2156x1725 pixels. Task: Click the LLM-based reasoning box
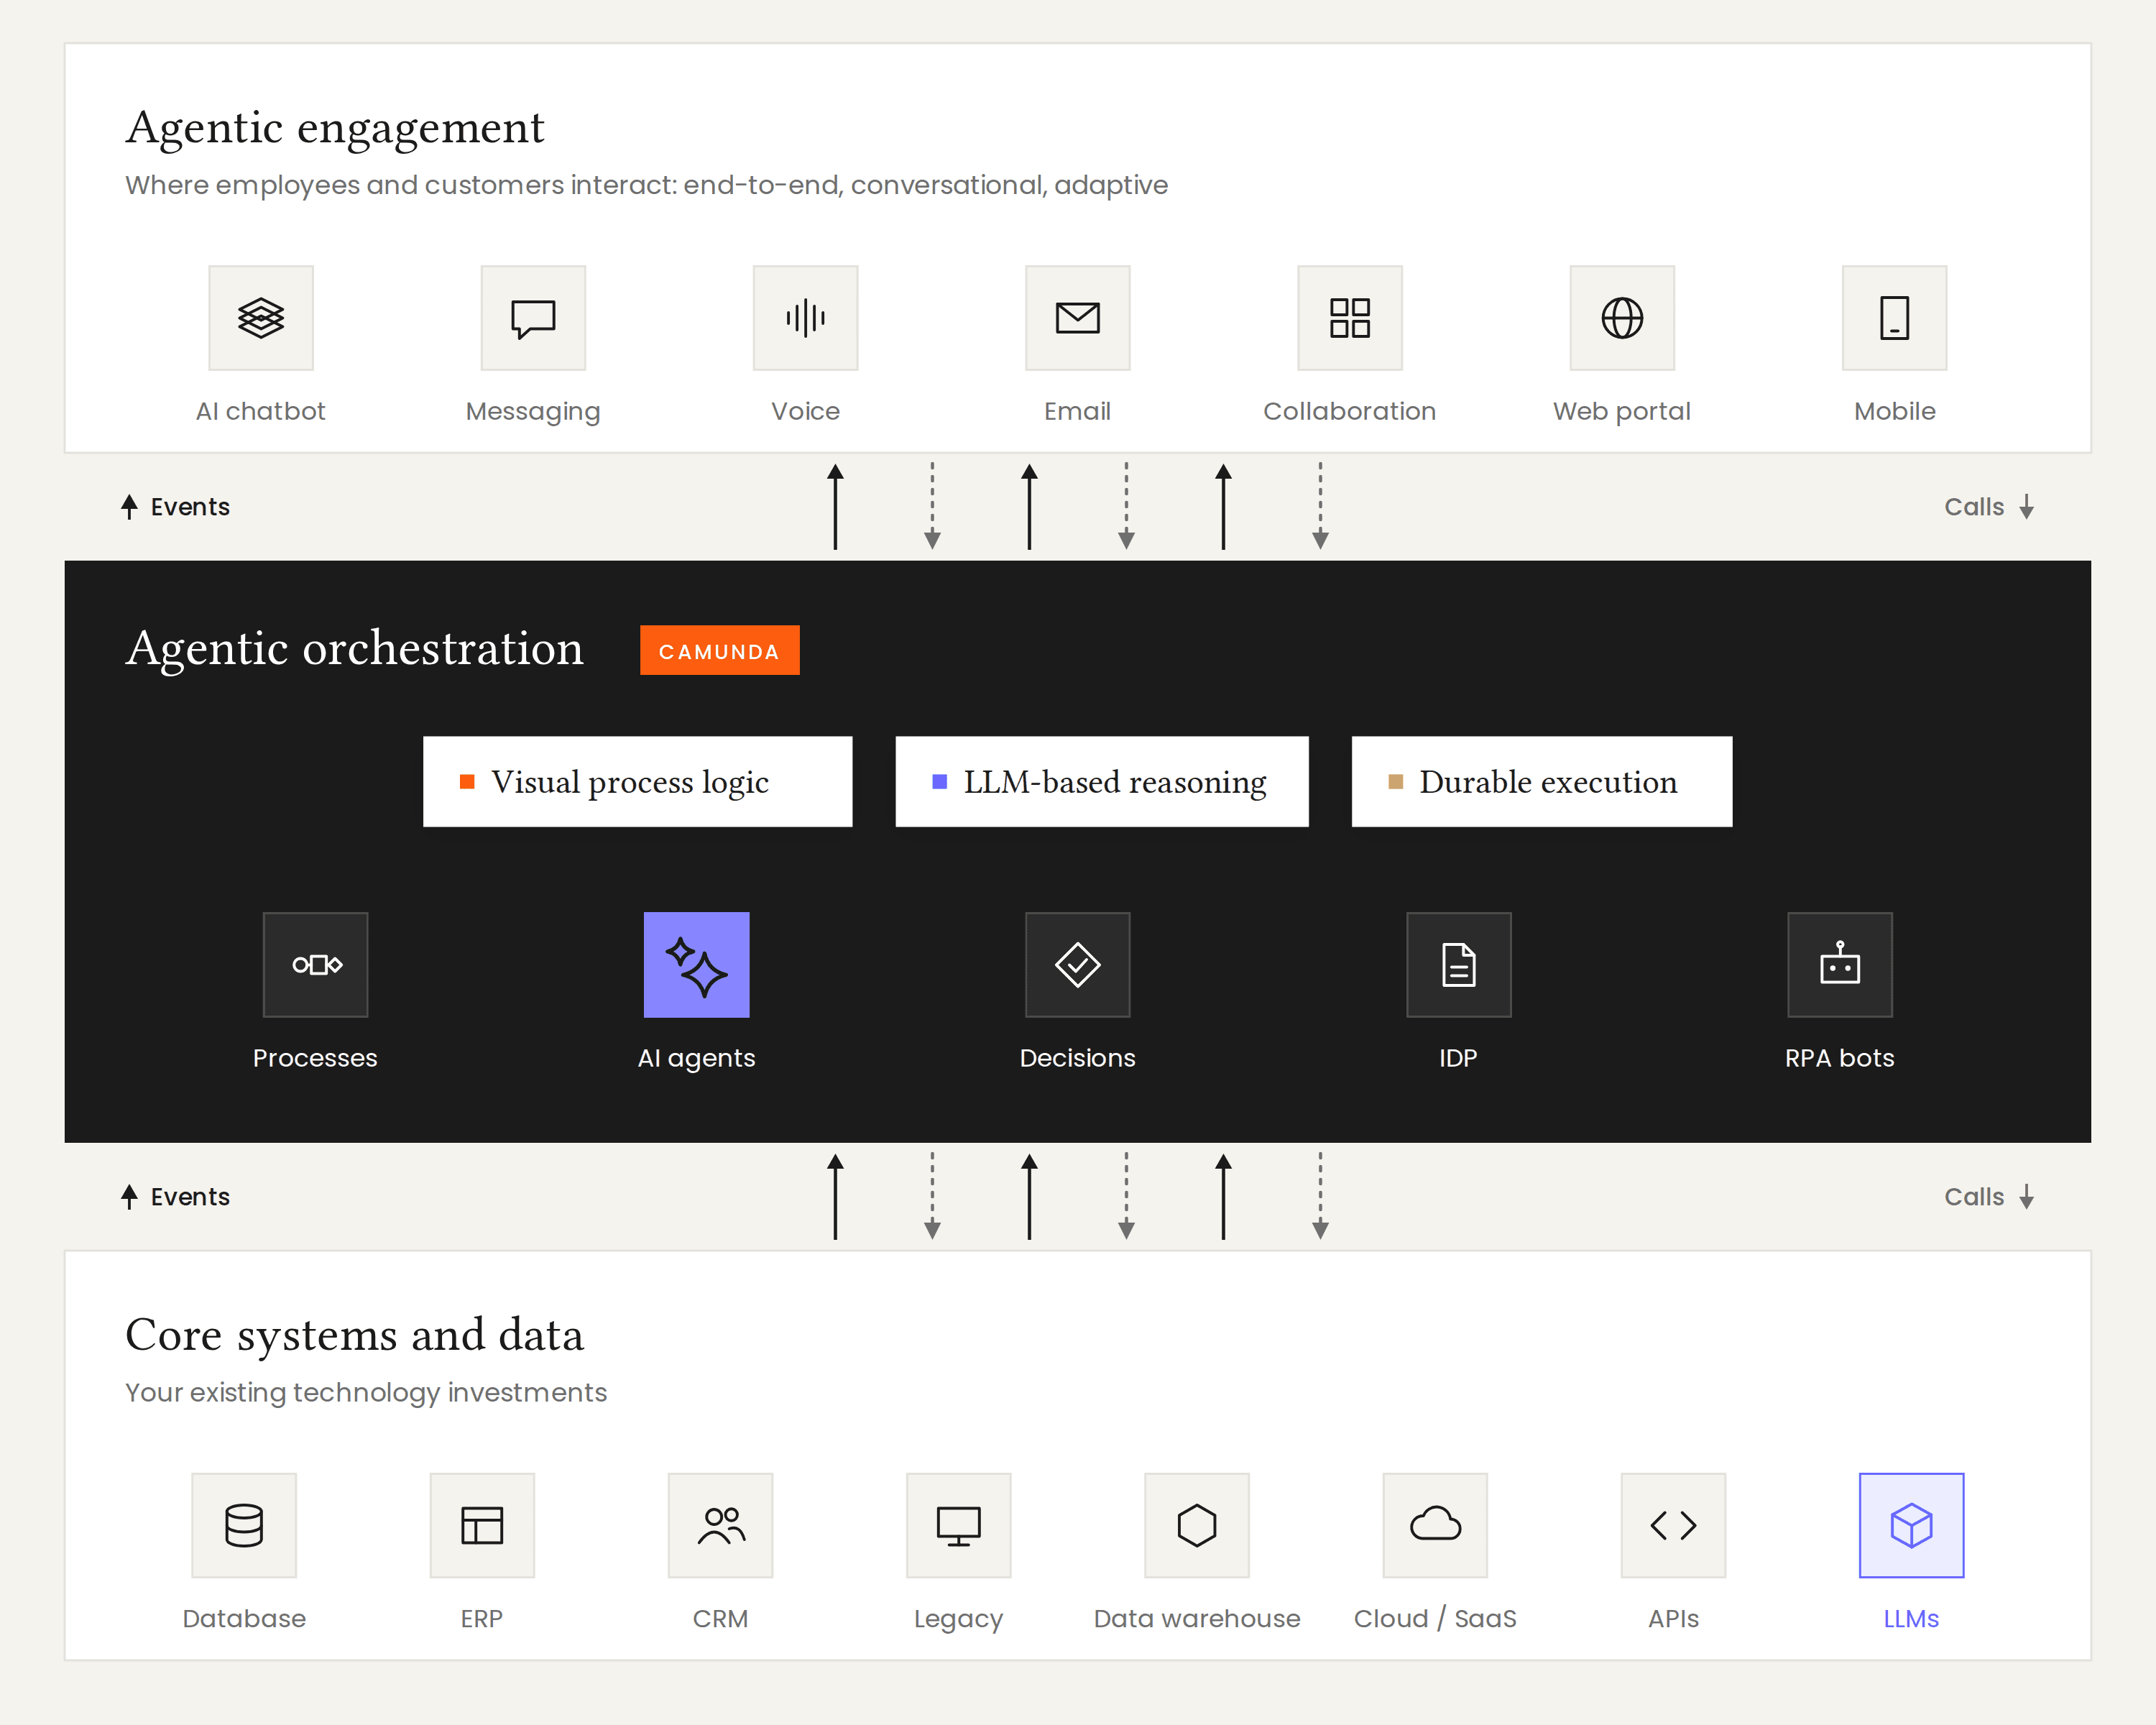pyautogui.click(x=1102, y=782)
